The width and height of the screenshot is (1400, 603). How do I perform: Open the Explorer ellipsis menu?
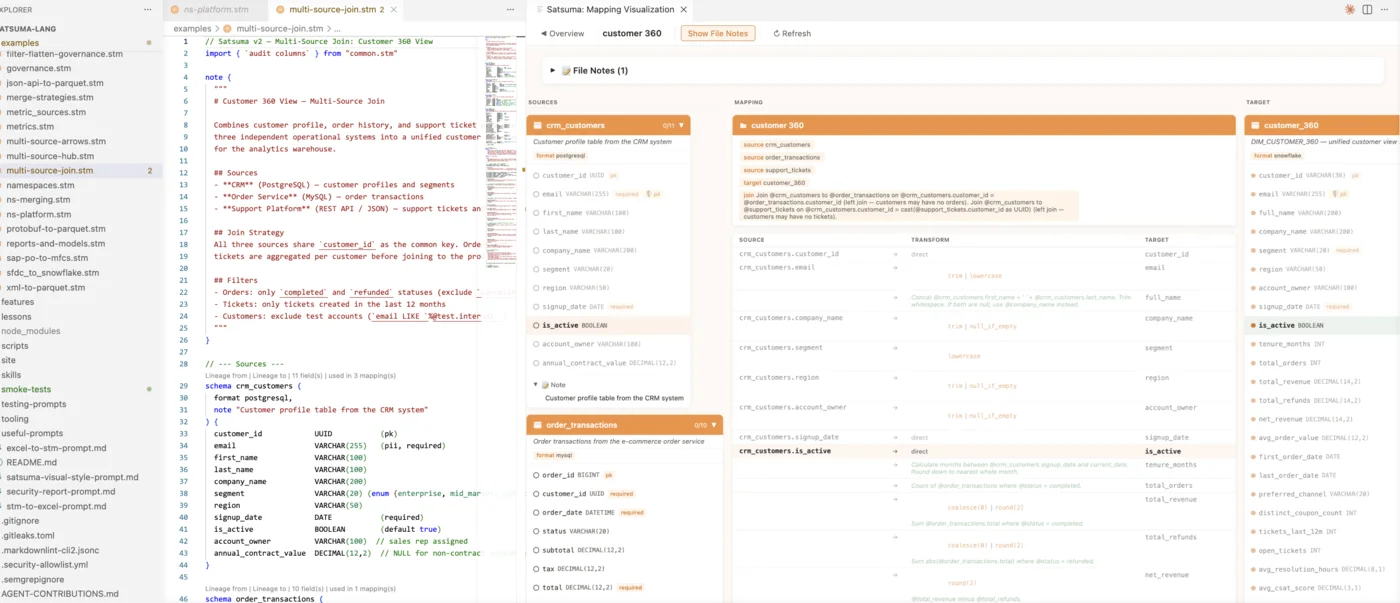click(x=147, y=9)
